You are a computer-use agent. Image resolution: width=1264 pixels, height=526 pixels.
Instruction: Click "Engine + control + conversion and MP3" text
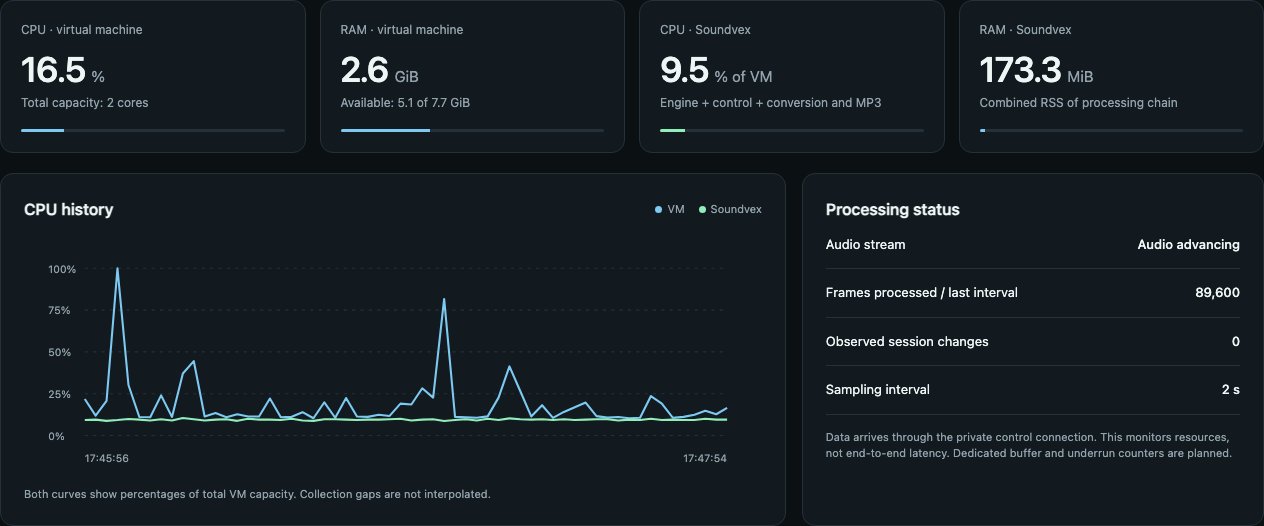pyautogui.click(x=770, y=103)
